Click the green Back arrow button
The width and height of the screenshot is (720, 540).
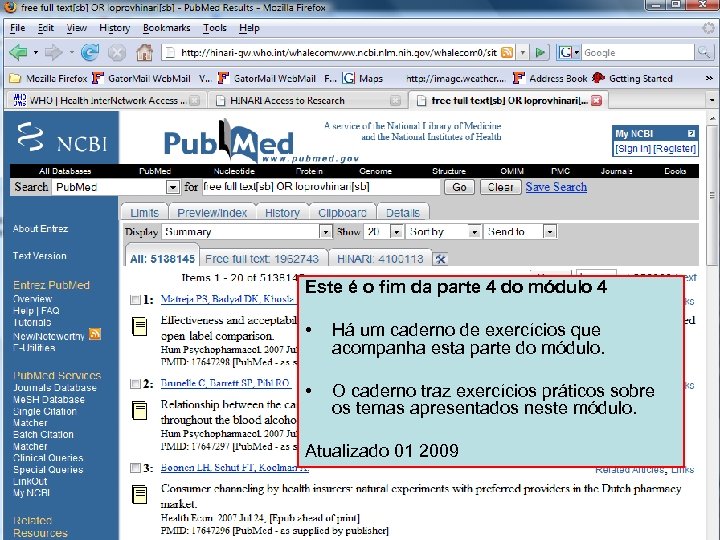[x=18, y=52]
